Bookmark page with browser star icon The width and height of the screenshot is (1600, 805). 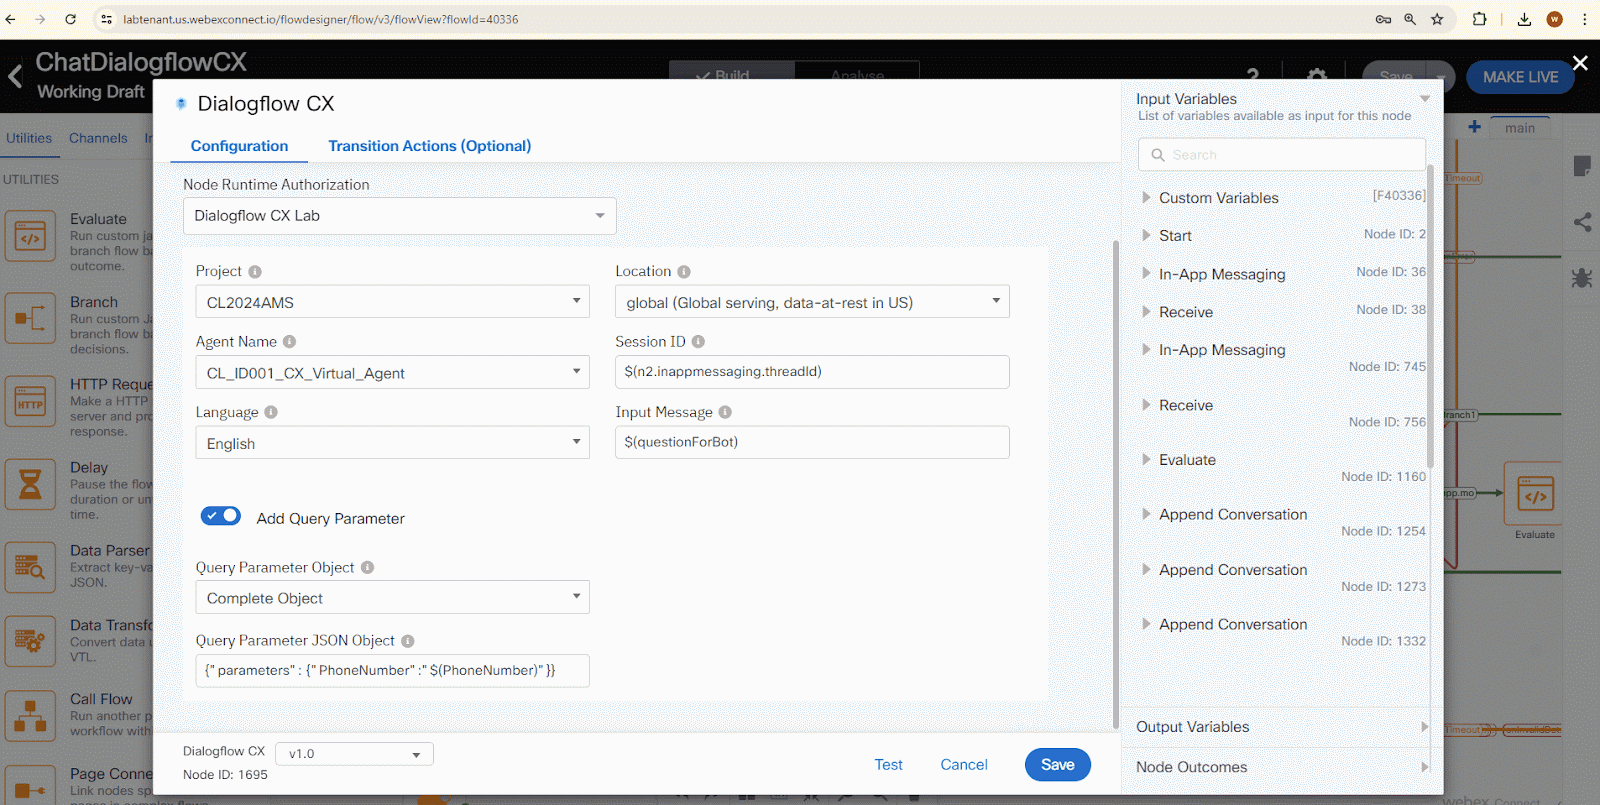point(1437,19)
